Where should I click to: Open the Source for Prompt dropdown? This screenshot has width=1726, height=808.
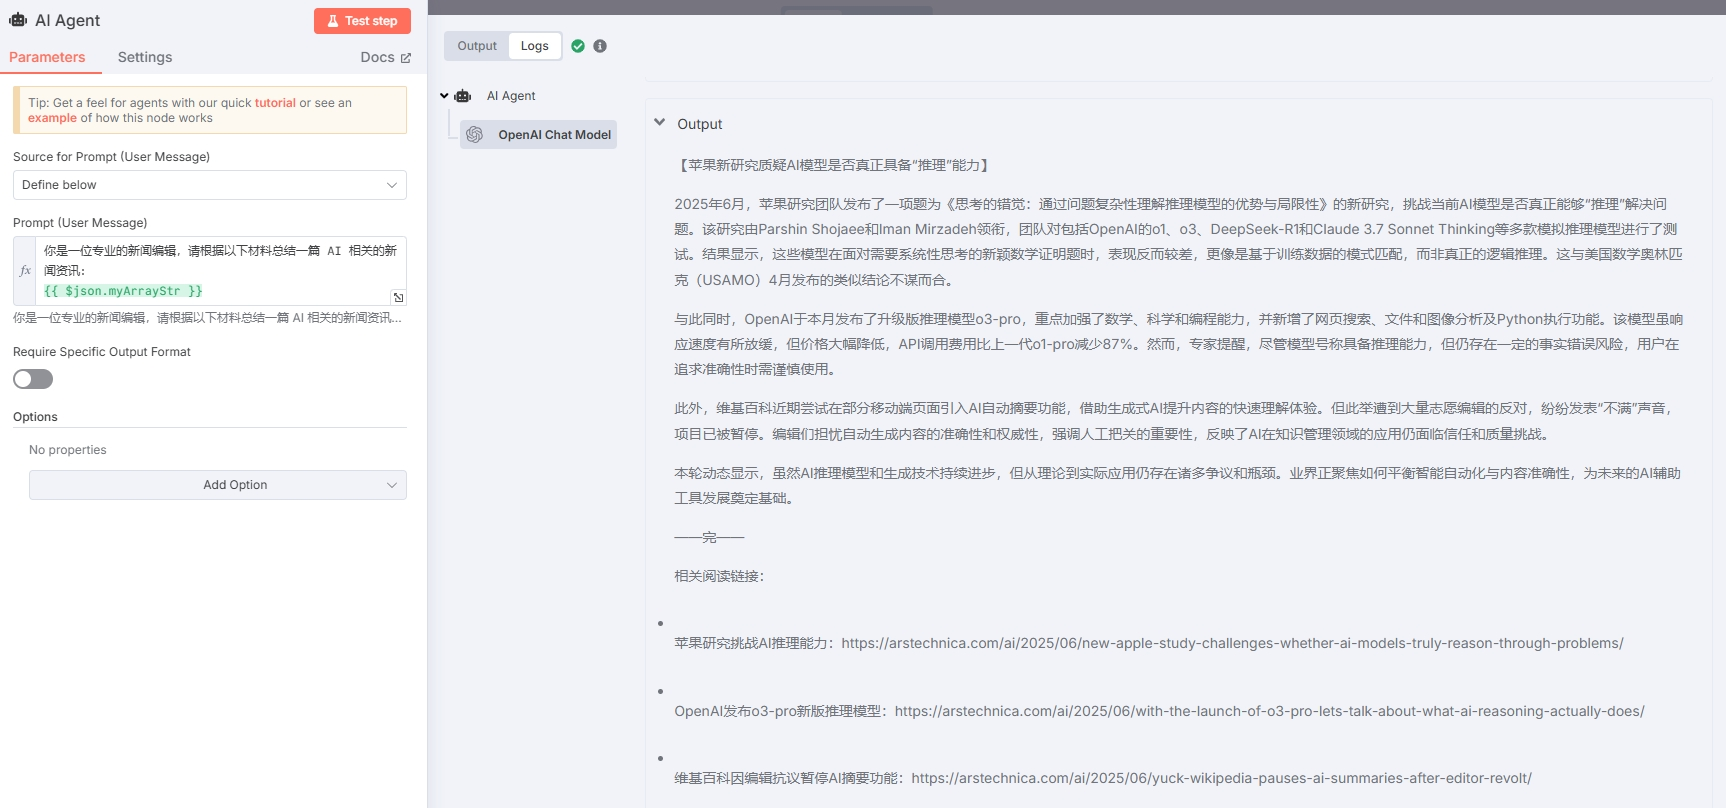[210, 185]
